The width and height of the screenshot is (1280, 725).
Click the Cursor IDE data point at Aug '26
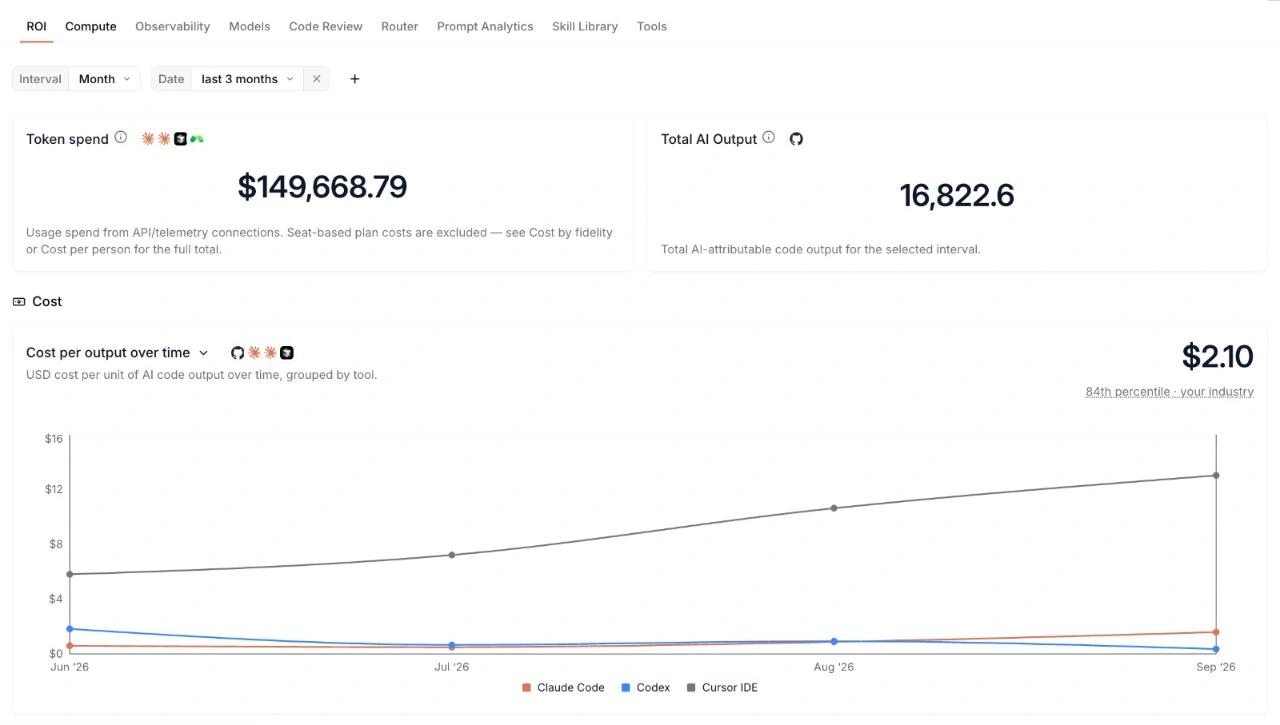[x=834, y=508]
